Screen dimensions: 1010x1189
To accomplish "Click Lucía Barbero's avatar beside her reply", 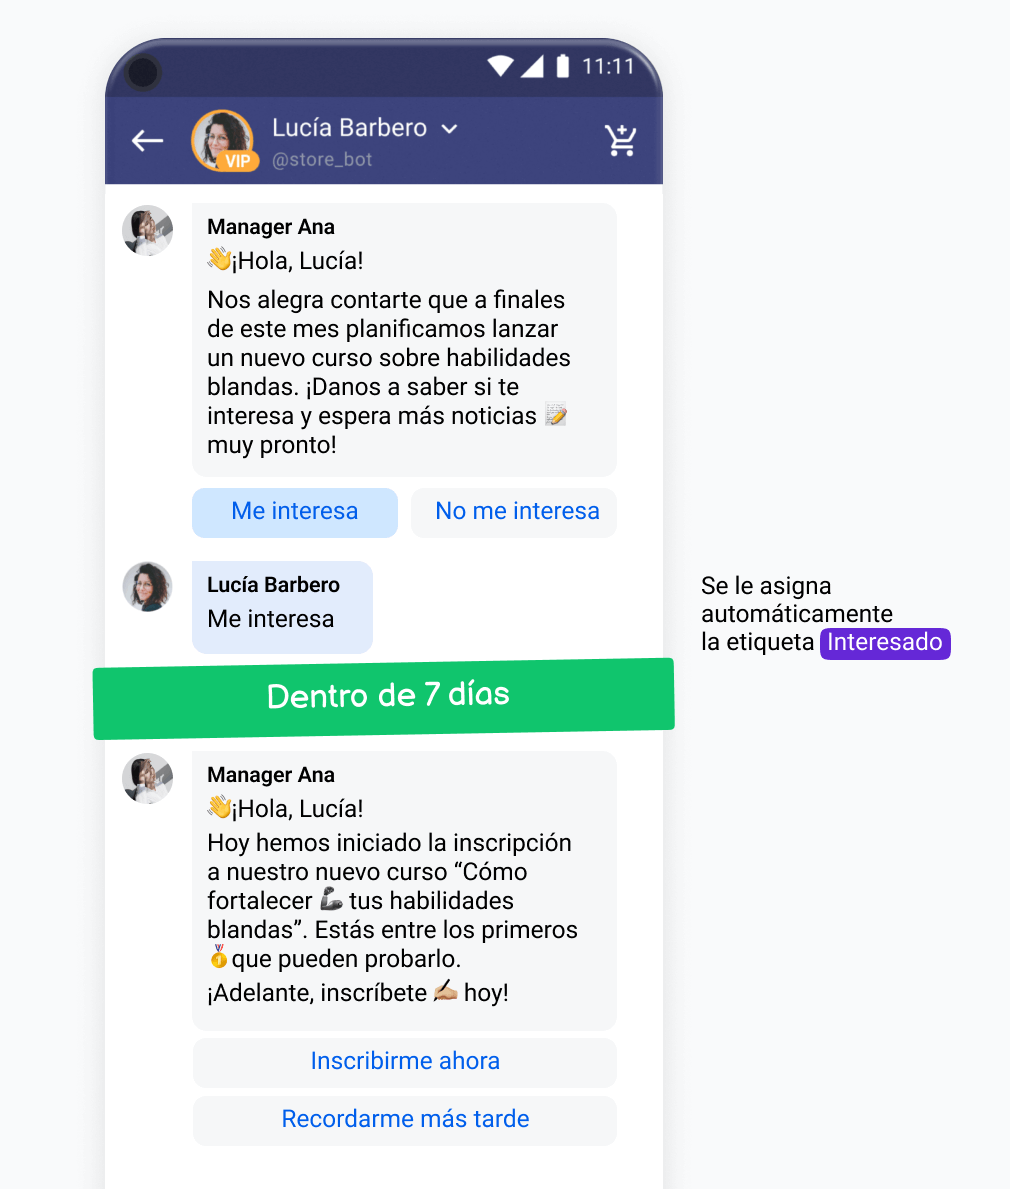I will click(148, 586).
